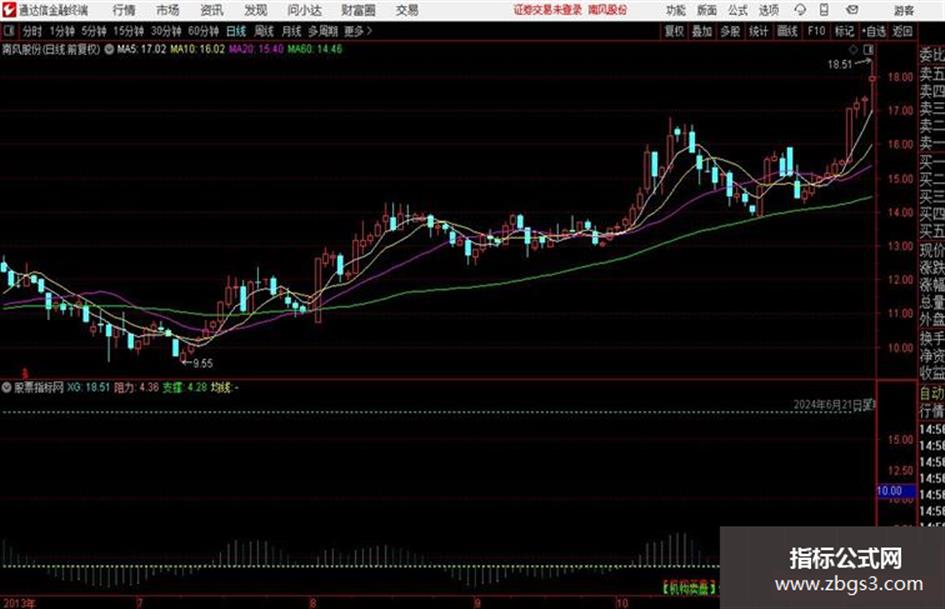Click the 南风股份 stock name in title bar
This screenshot has height=609, width=945.
pyautogui.click(x=608, y=10)
